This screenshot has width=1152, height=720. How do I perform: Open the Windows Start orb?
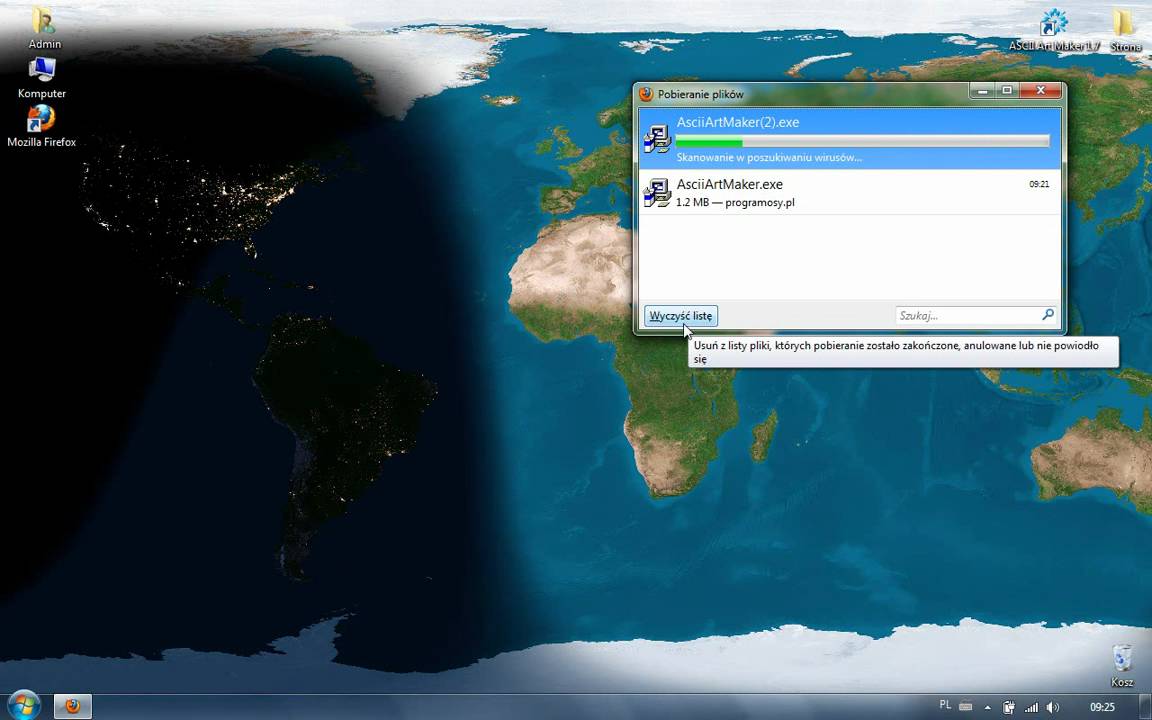coord(24,705)
